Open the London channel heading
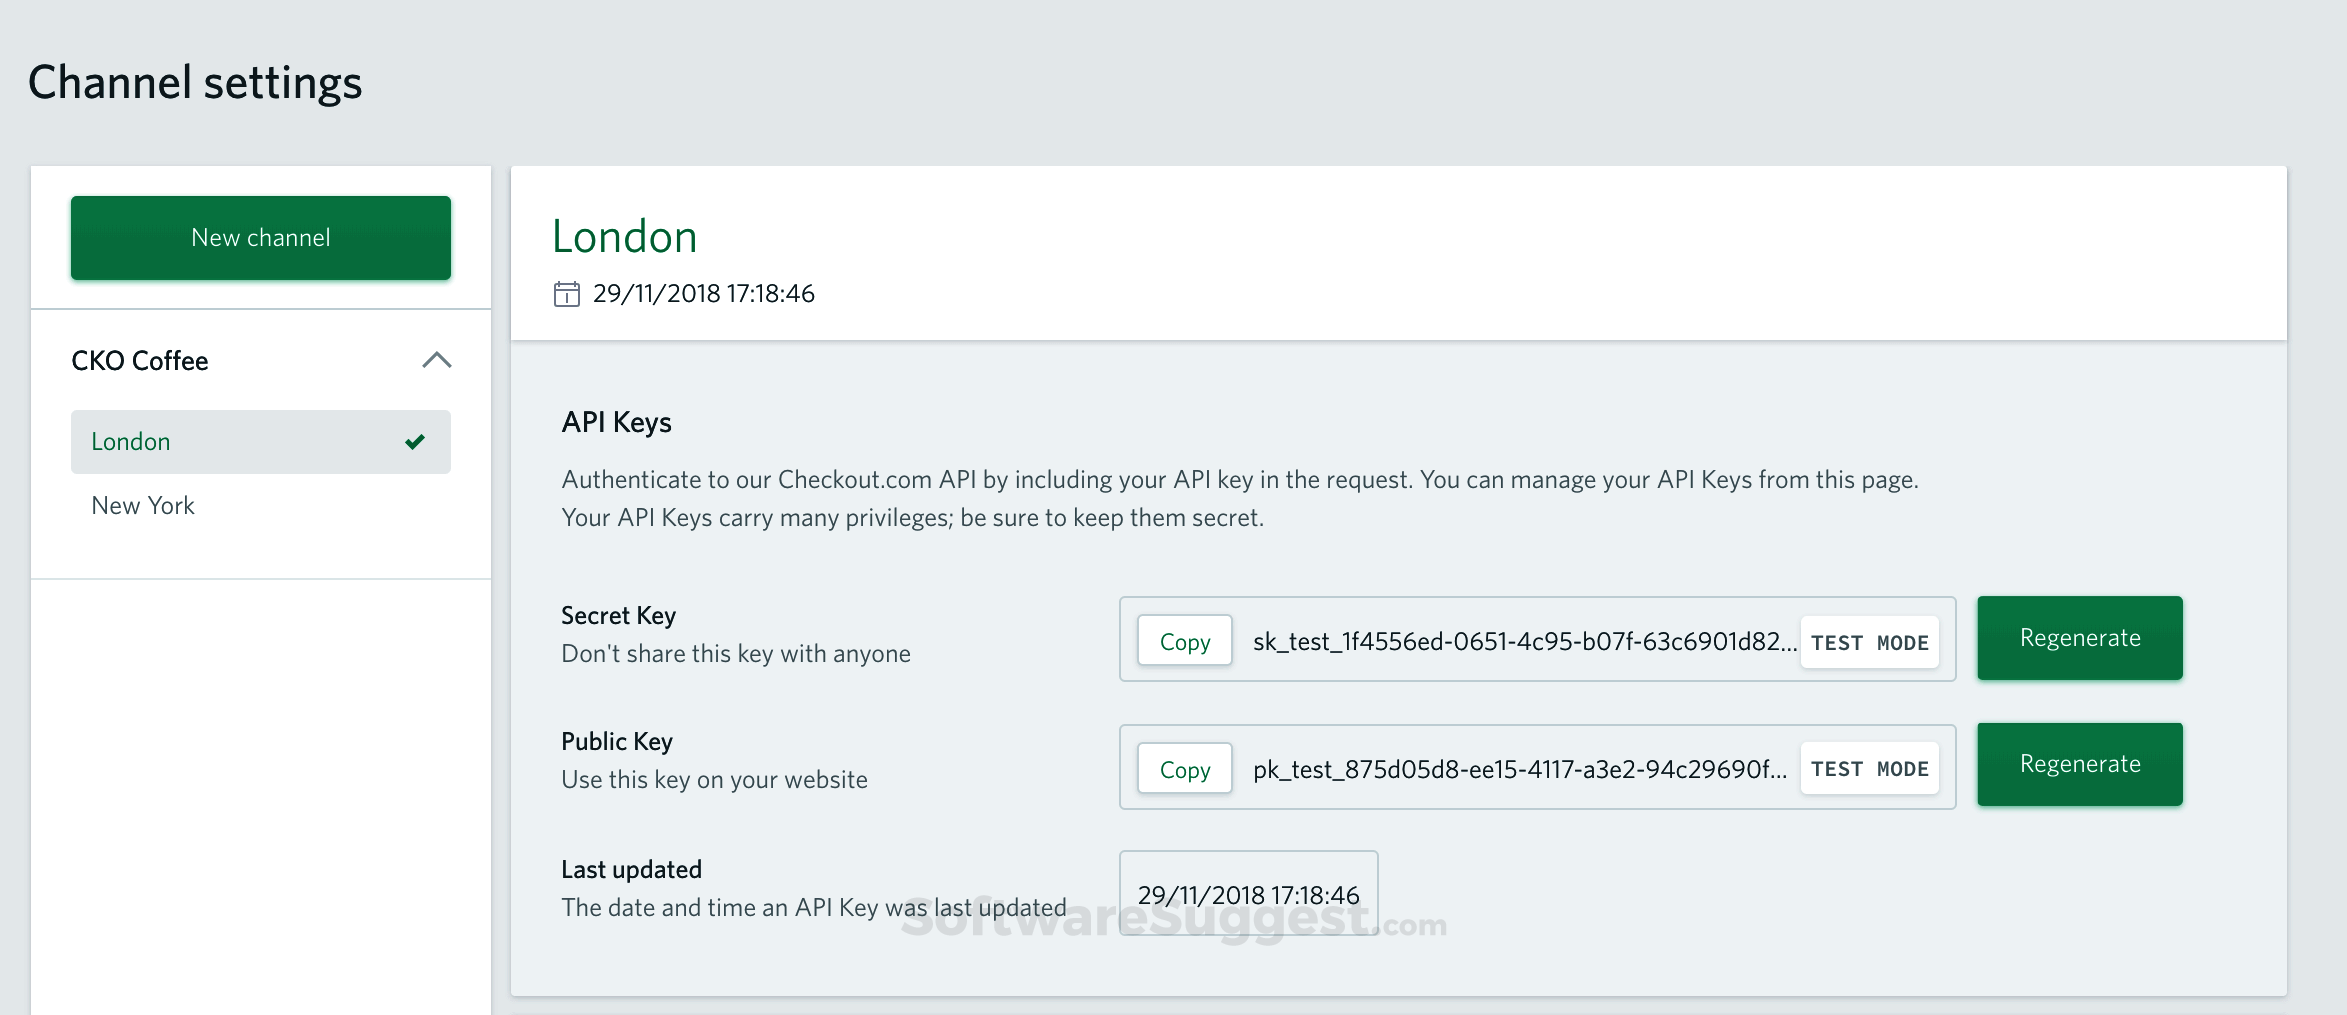The height and width of the screenshot is (1015, 2347). (x=624, y=236)
